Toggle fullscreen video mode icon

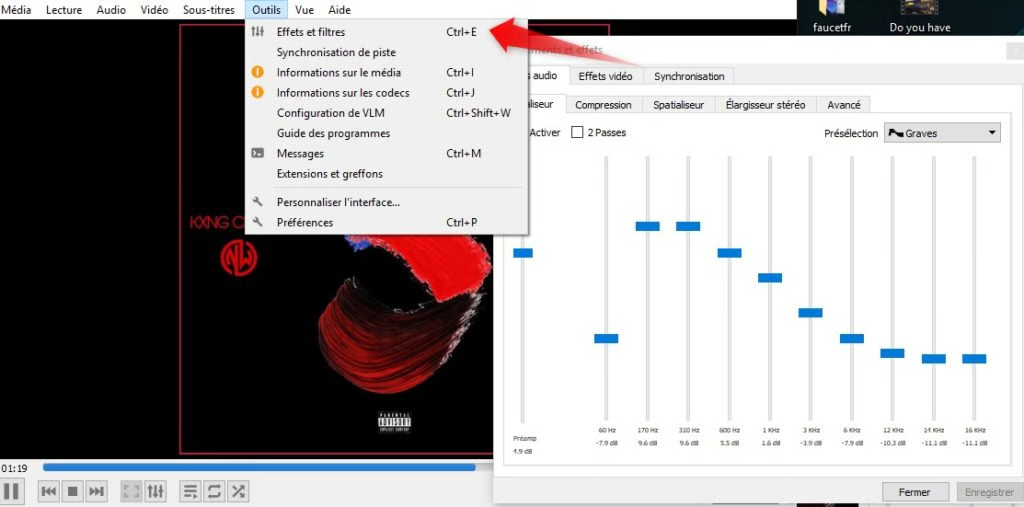tap(131, 491)
